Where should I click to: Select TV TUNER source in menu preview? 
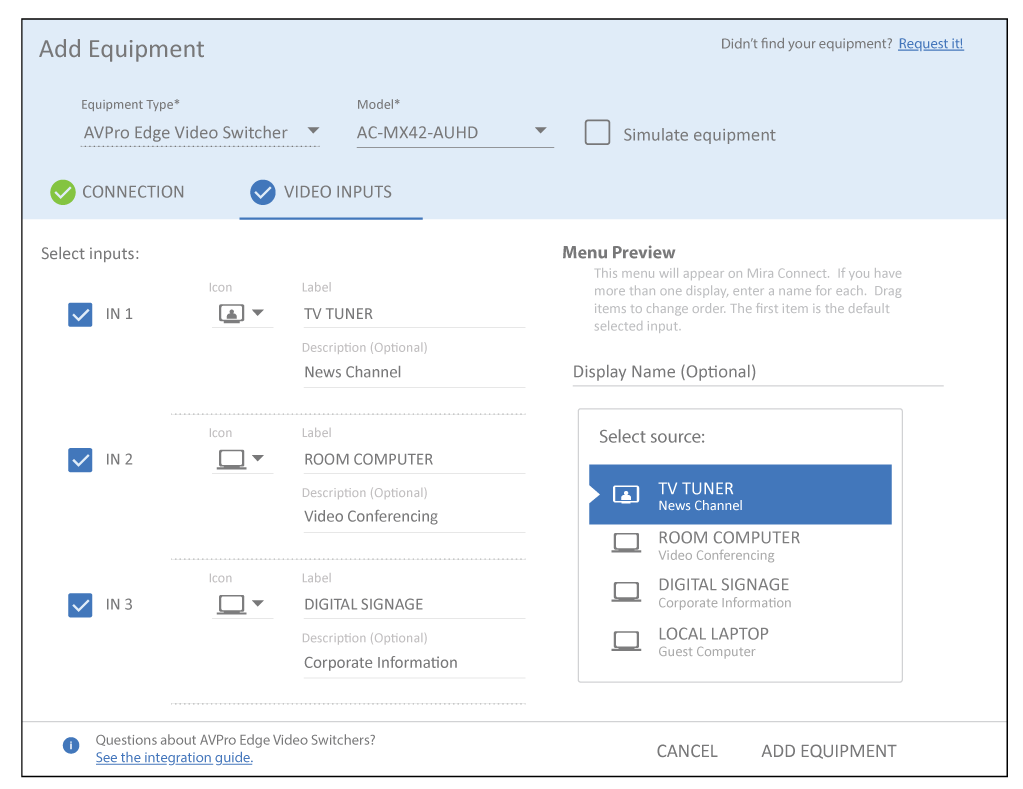click(x=740, y=495)
